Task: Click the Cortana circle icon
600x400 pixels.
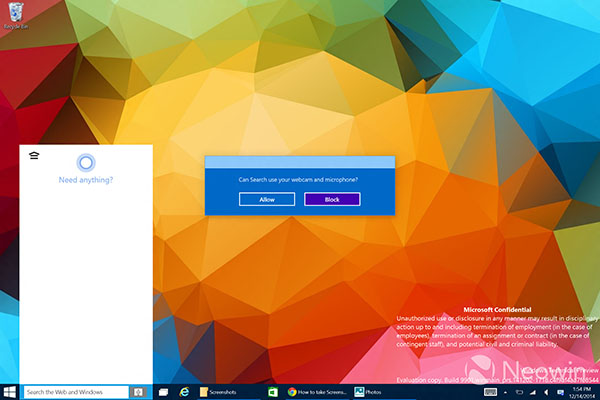Action: pos(86,161)
